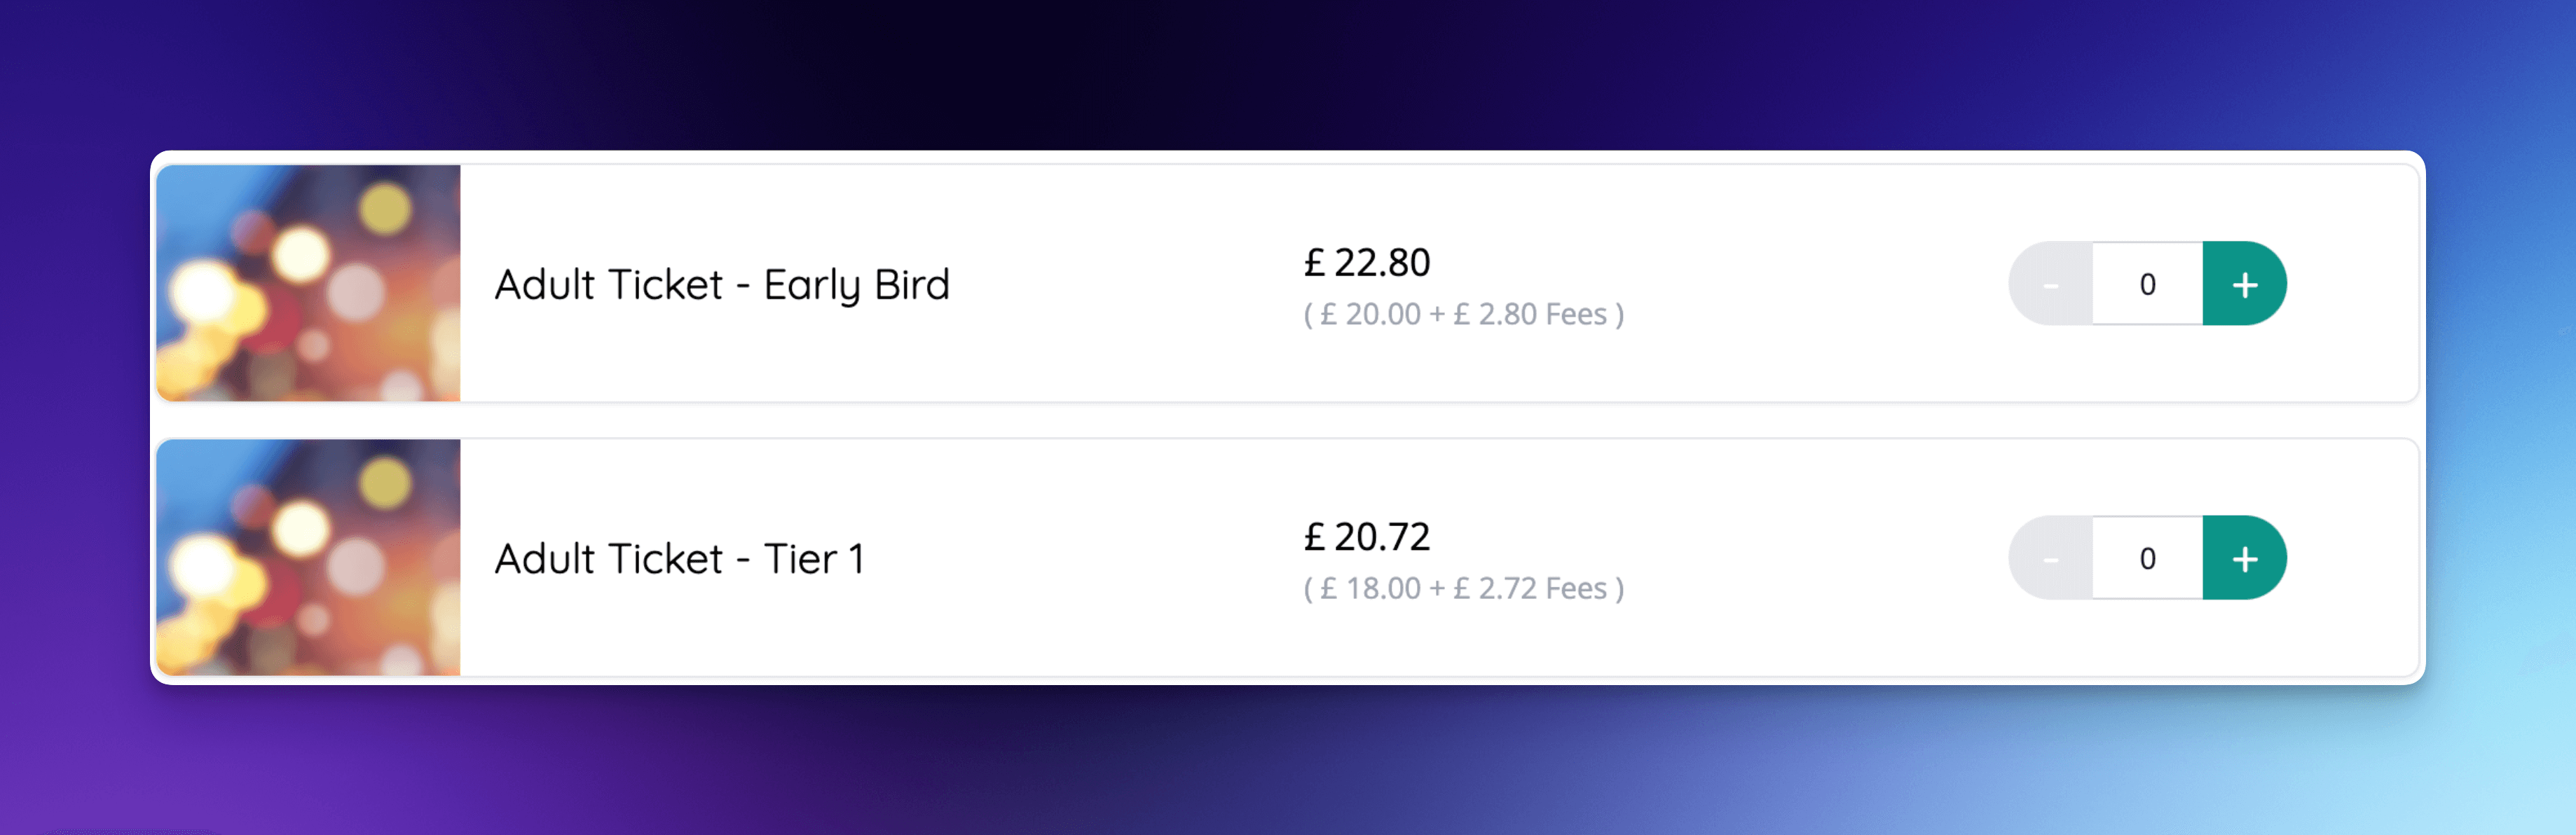Select the Adult Ticket - Early Bird title
Image resolution: width=2576 pixels, height=835 pixels.
pyautogui.click(x=722, y=284)
